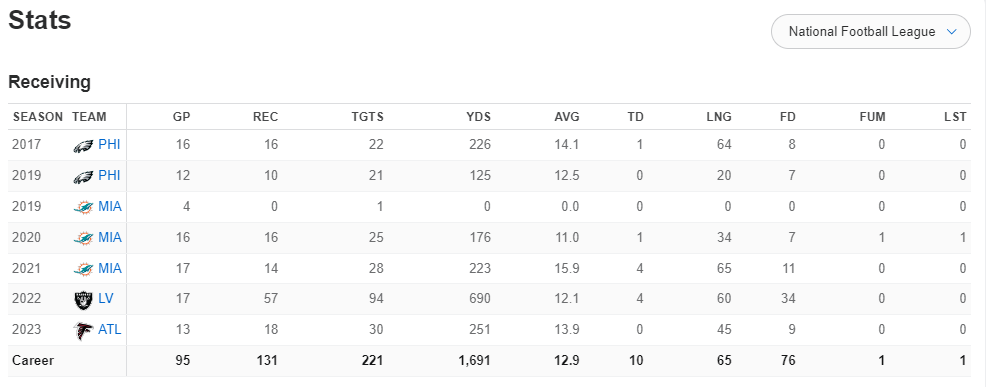This screenshot has width=986, height=387.
Task: Open the PHI team link for 2019
Action: pos(109,176)
